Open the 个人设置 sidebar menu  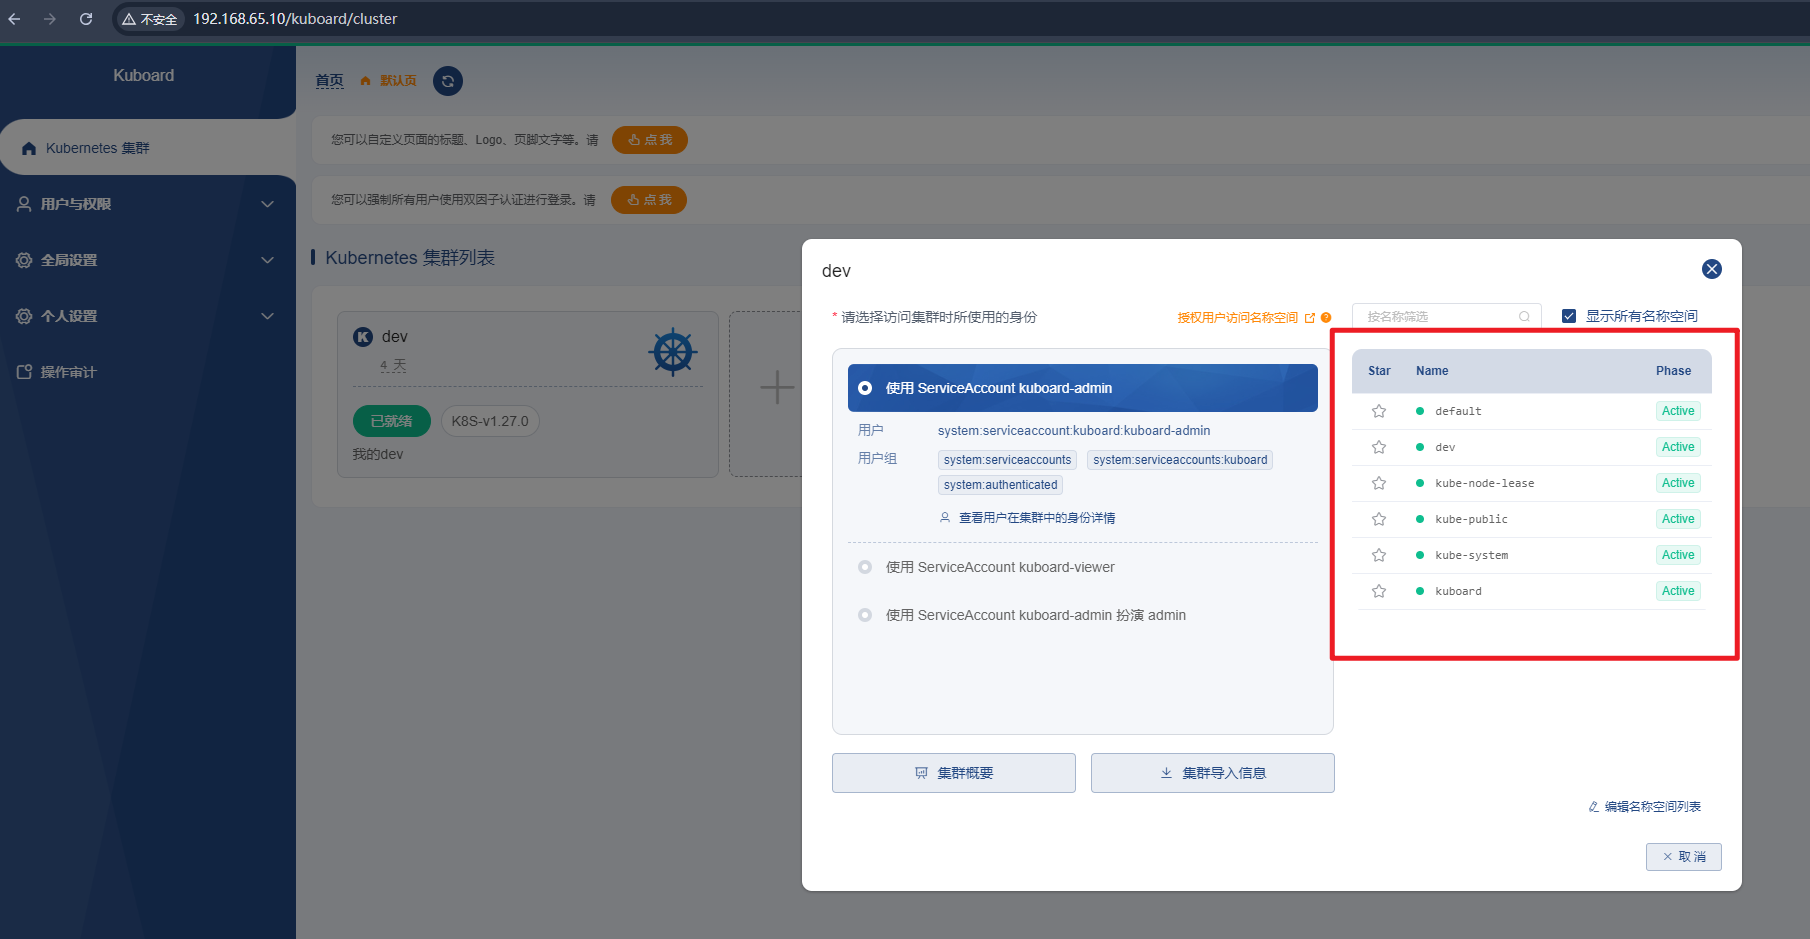148,316
